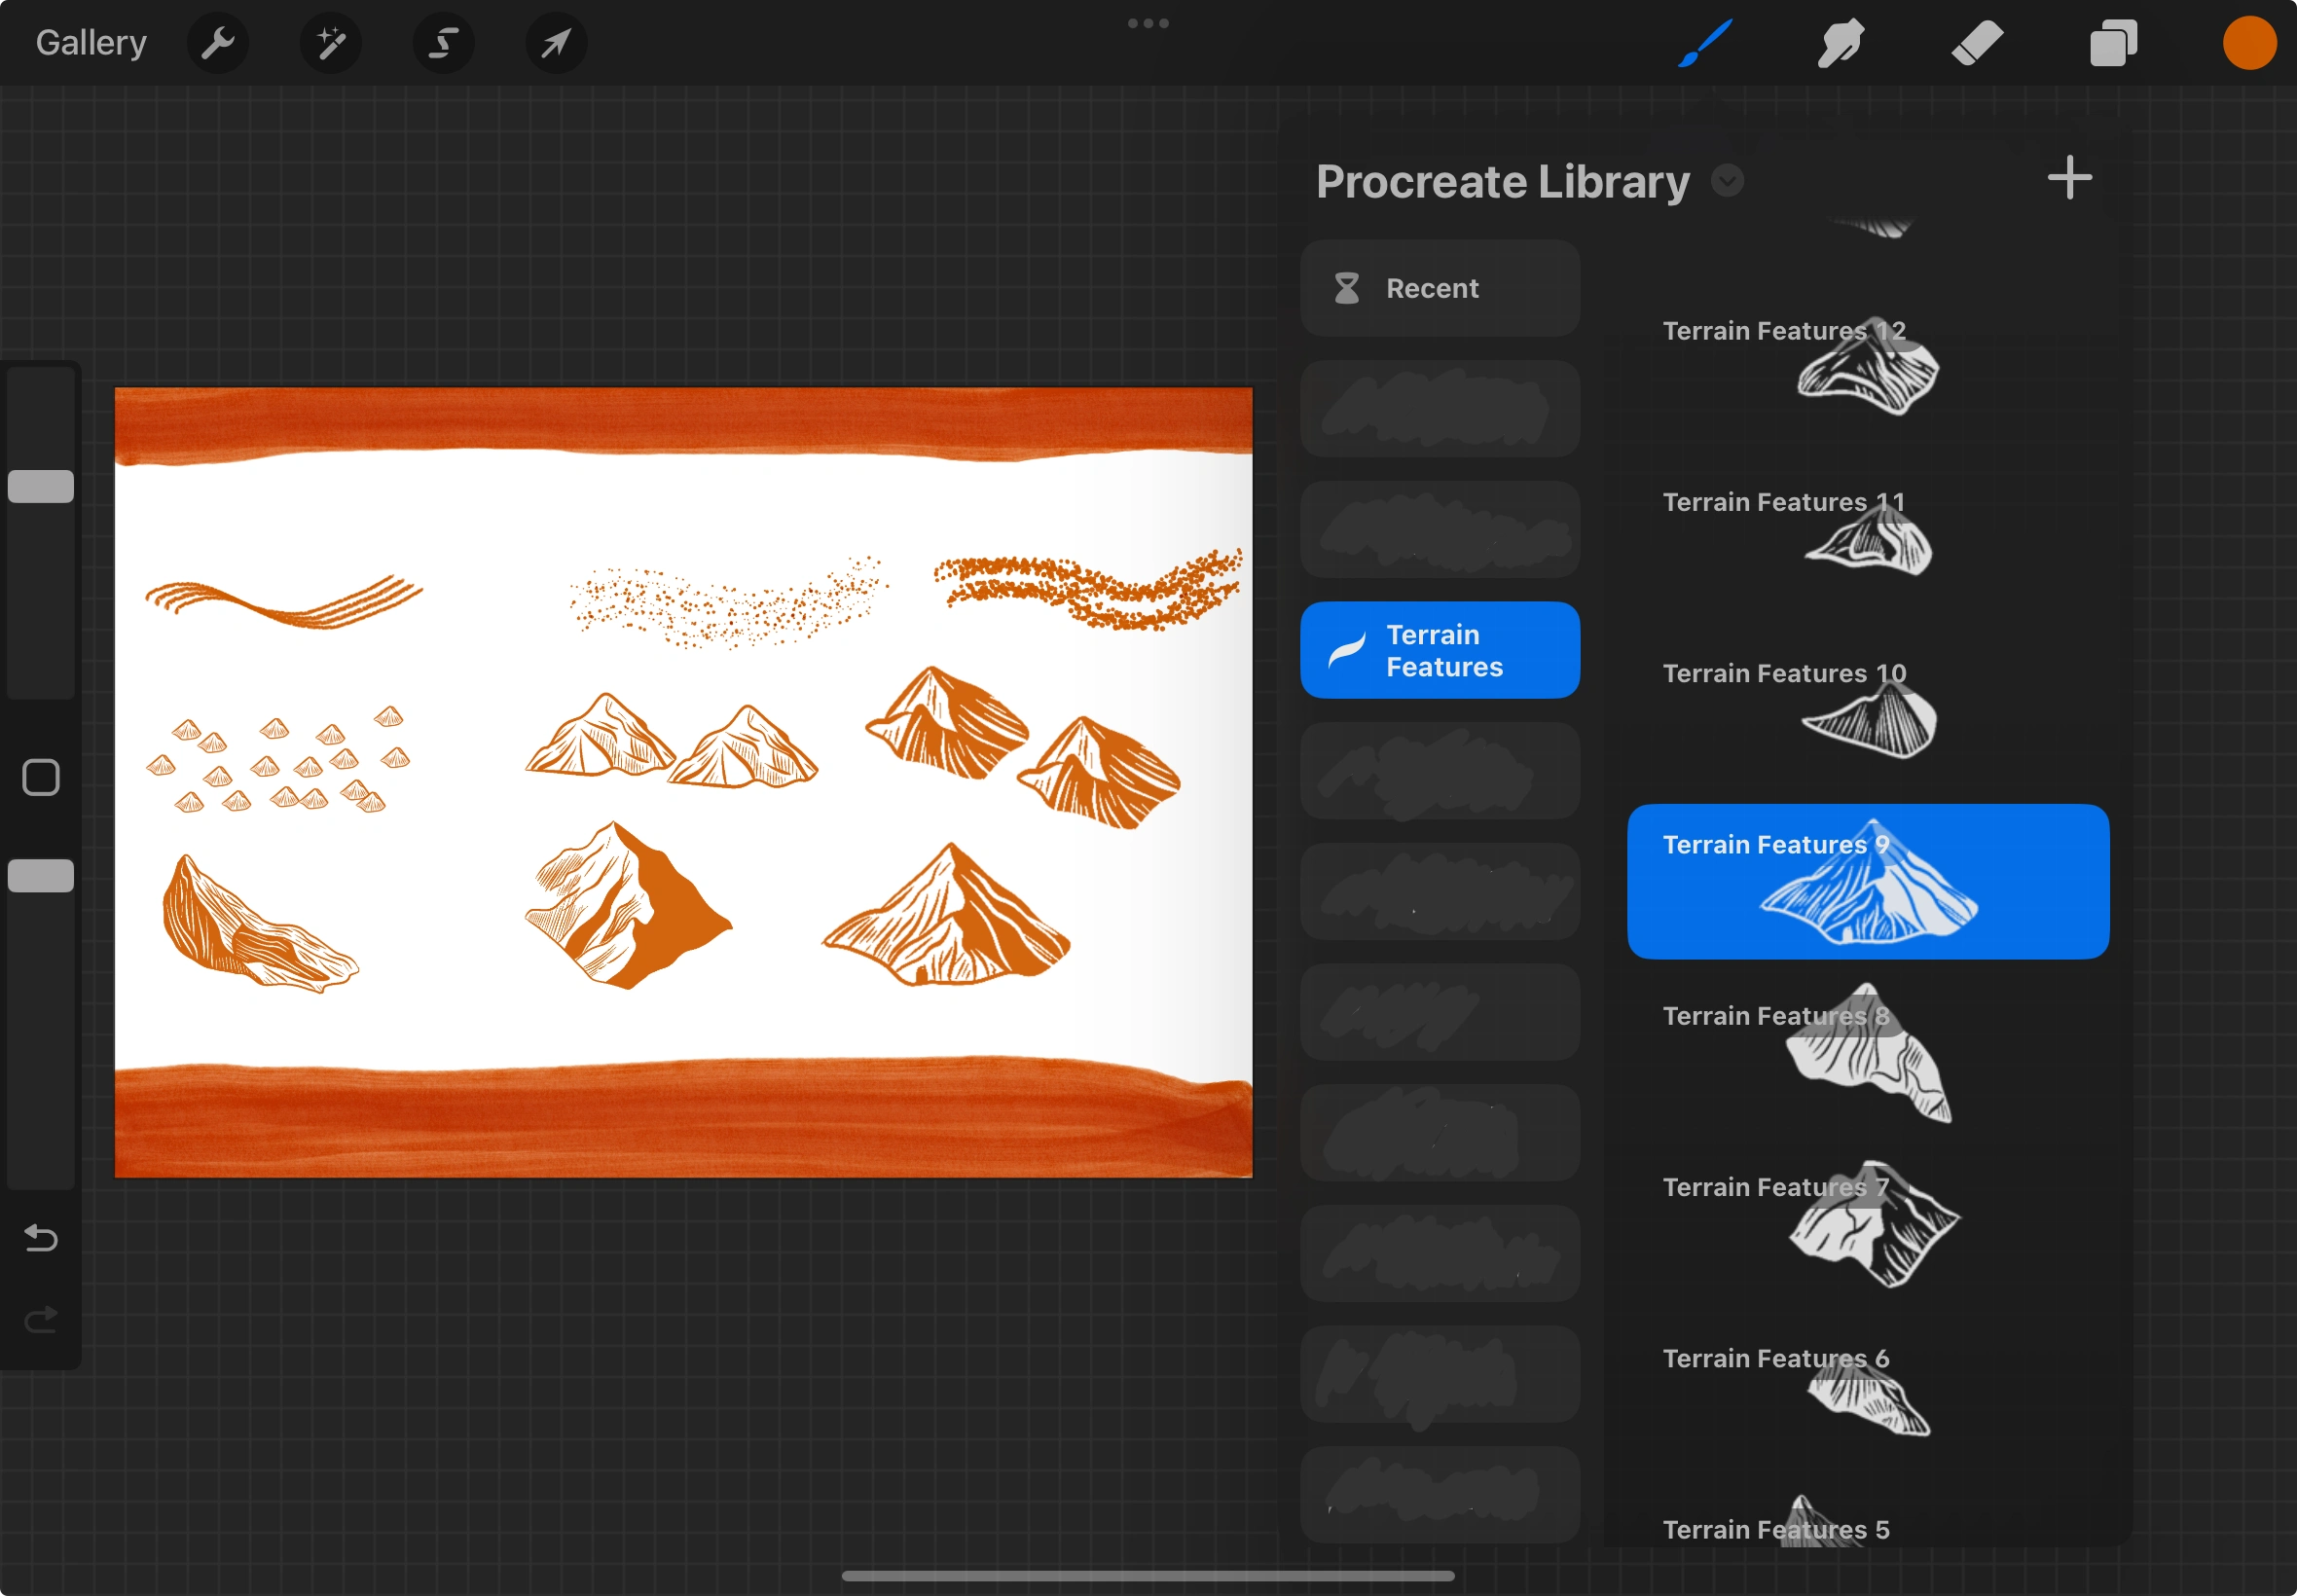This screenshot has height=1596, width=2297.
Task: Select the Transform arrow tool
Action: [557, 43]
